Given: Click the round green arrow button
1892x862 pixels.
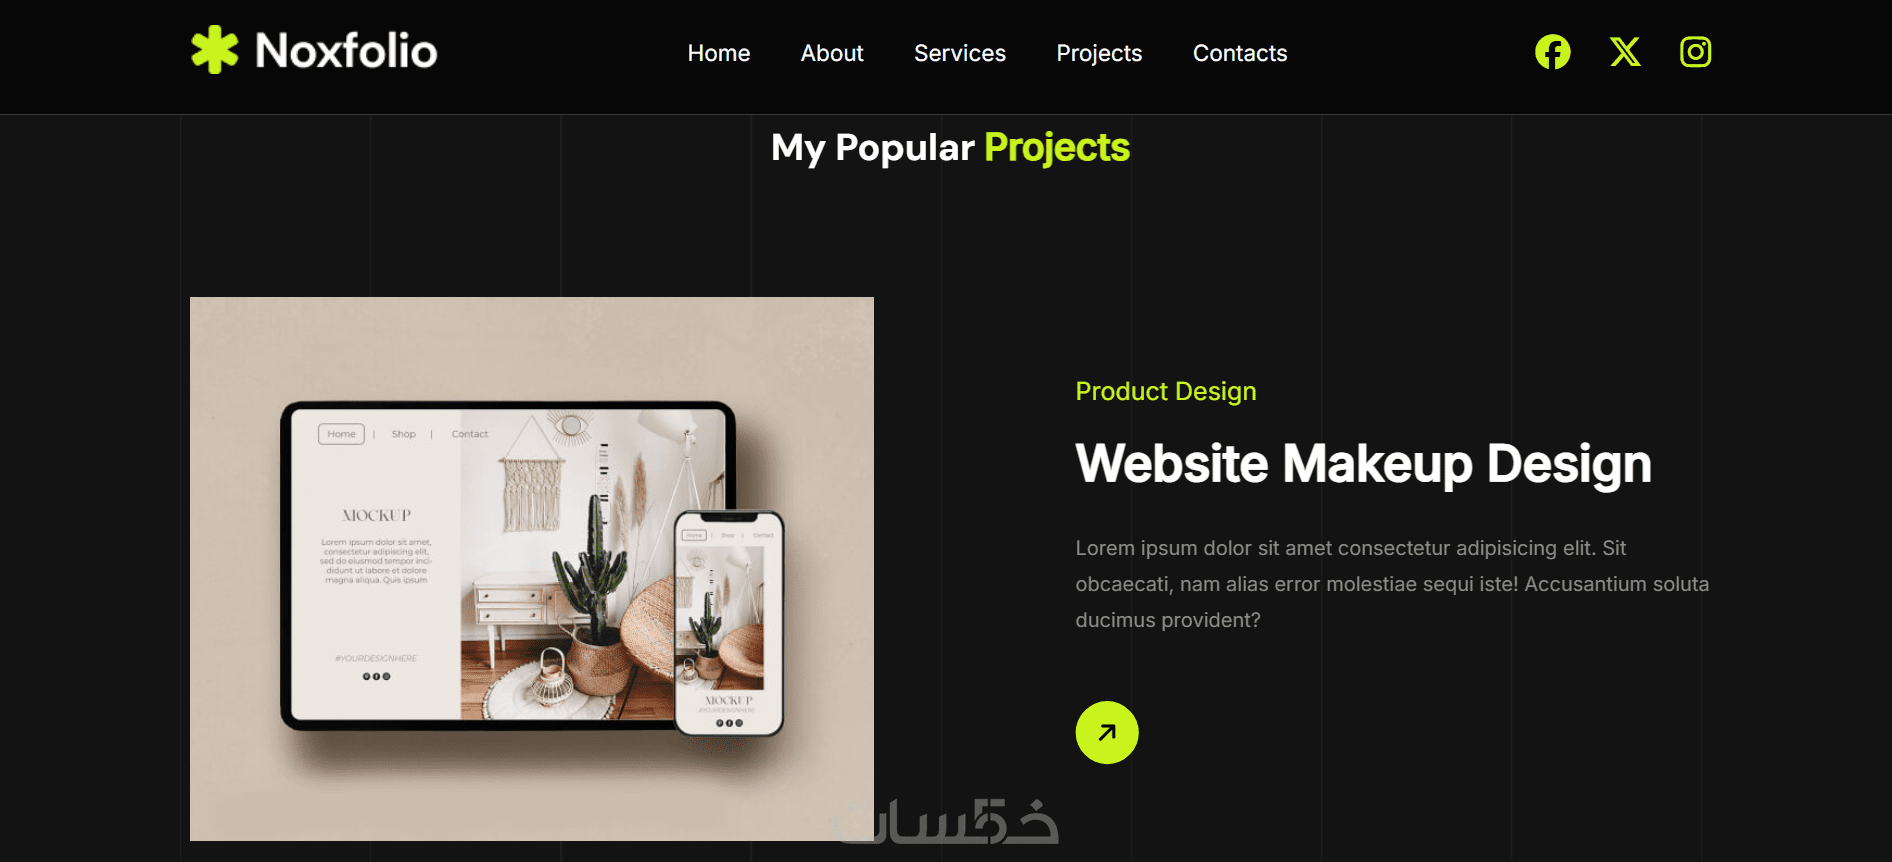Looking at the screenshot, I should [1107, 733].
